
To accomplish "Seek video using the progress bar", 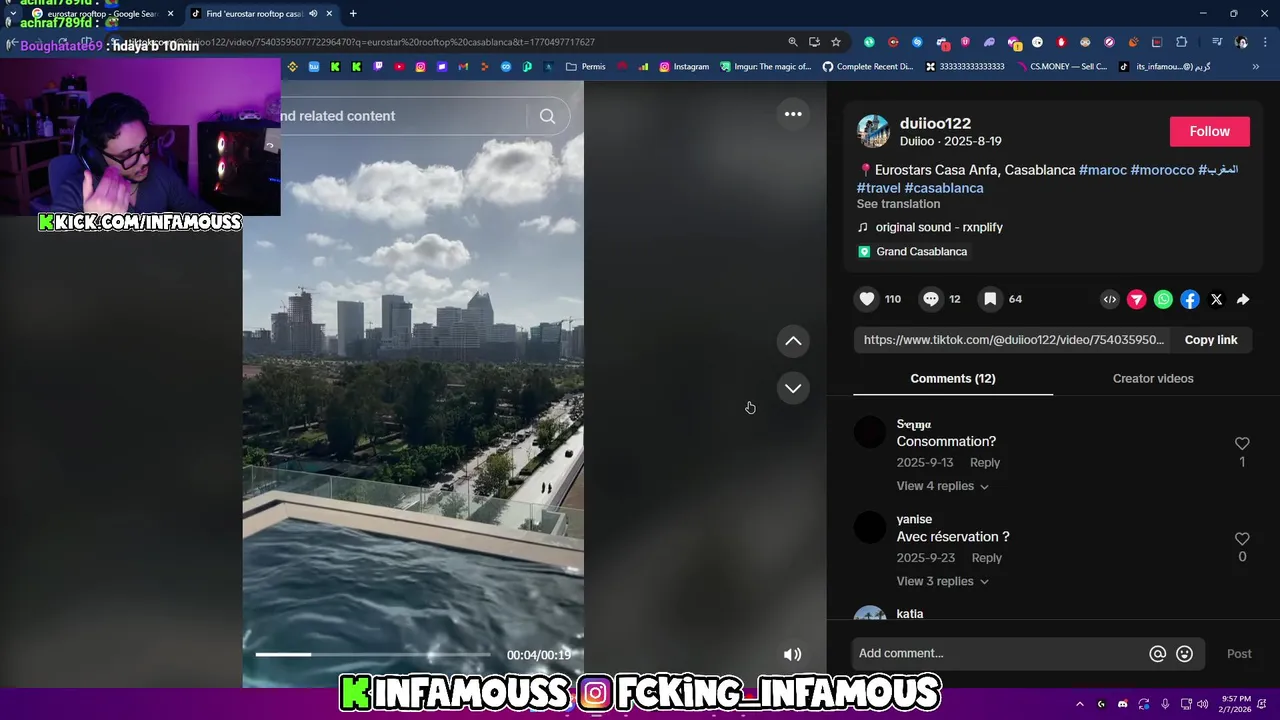I will pyautogui.click(x=373, y=654).
